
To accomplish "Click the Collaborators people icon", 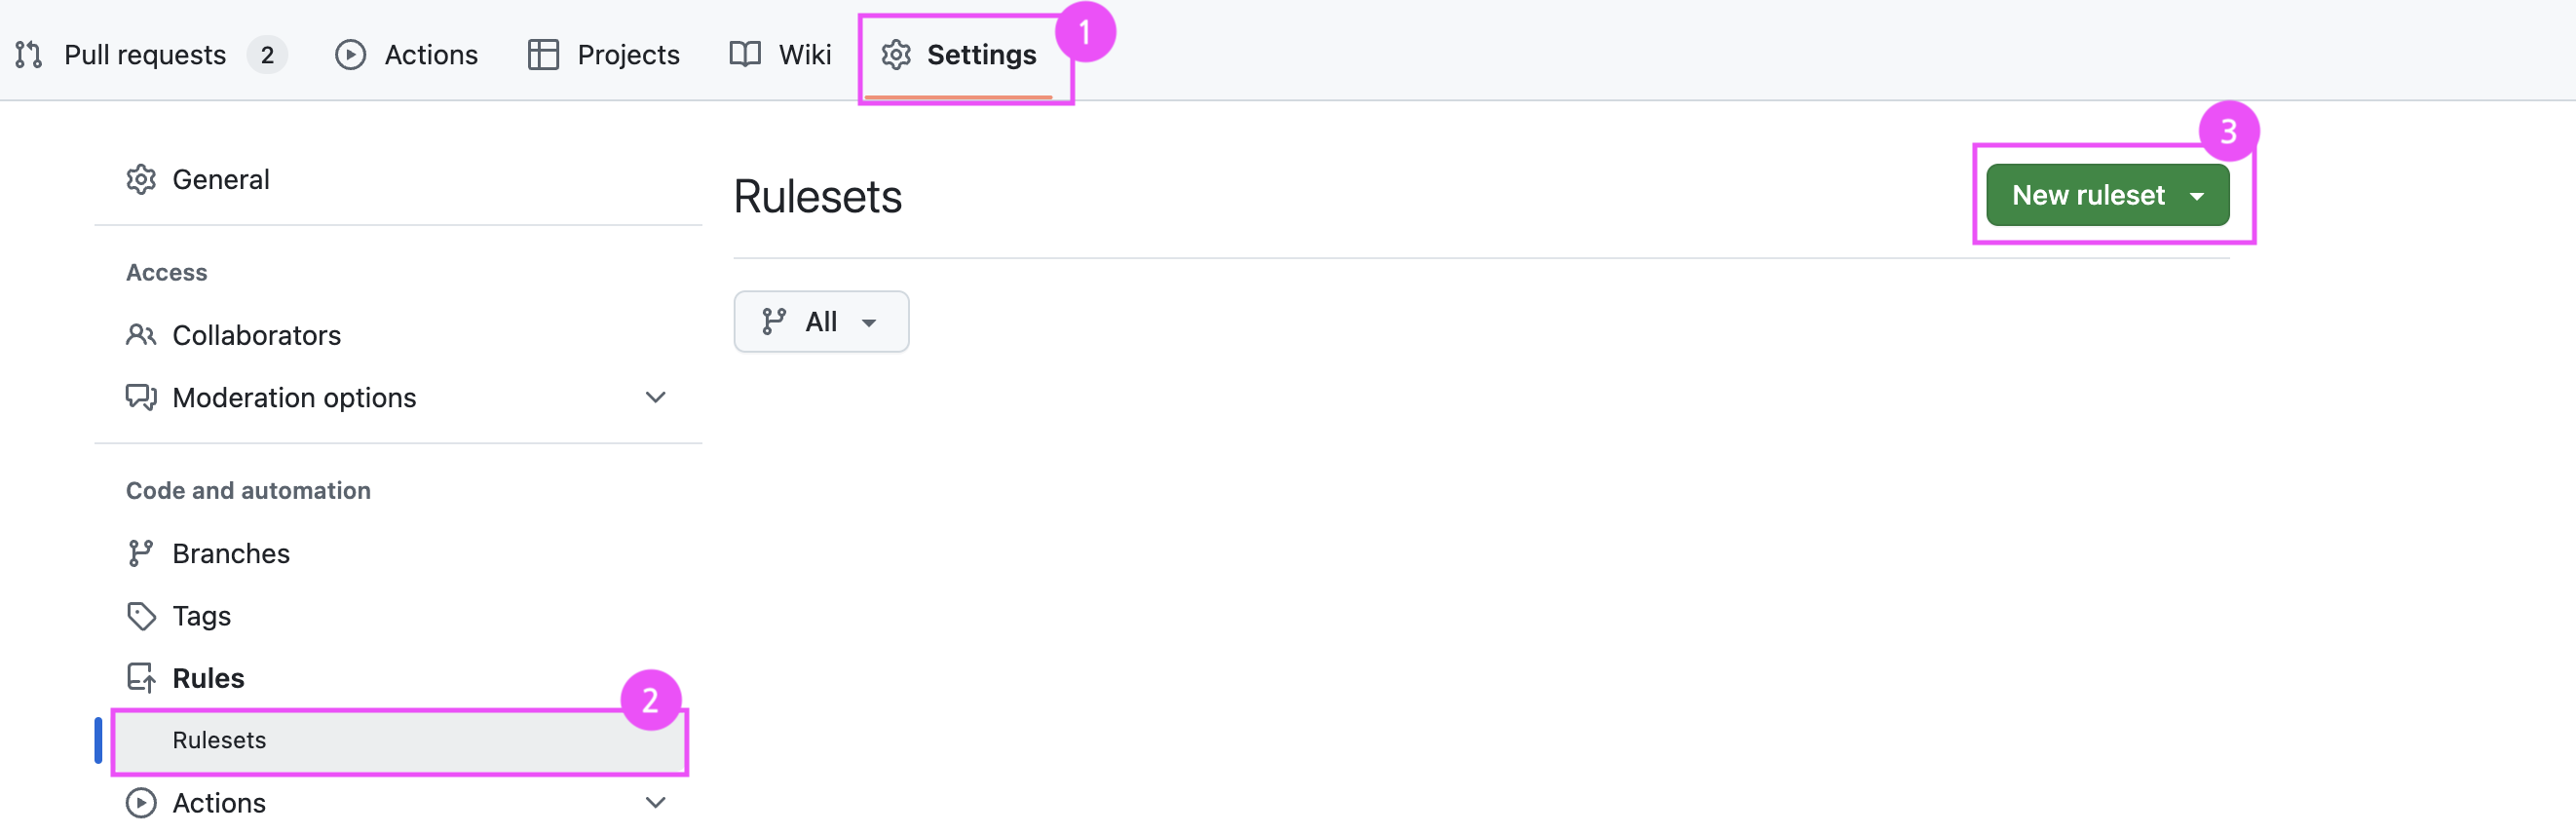I will pyautogui.click(x=141, y=335).
